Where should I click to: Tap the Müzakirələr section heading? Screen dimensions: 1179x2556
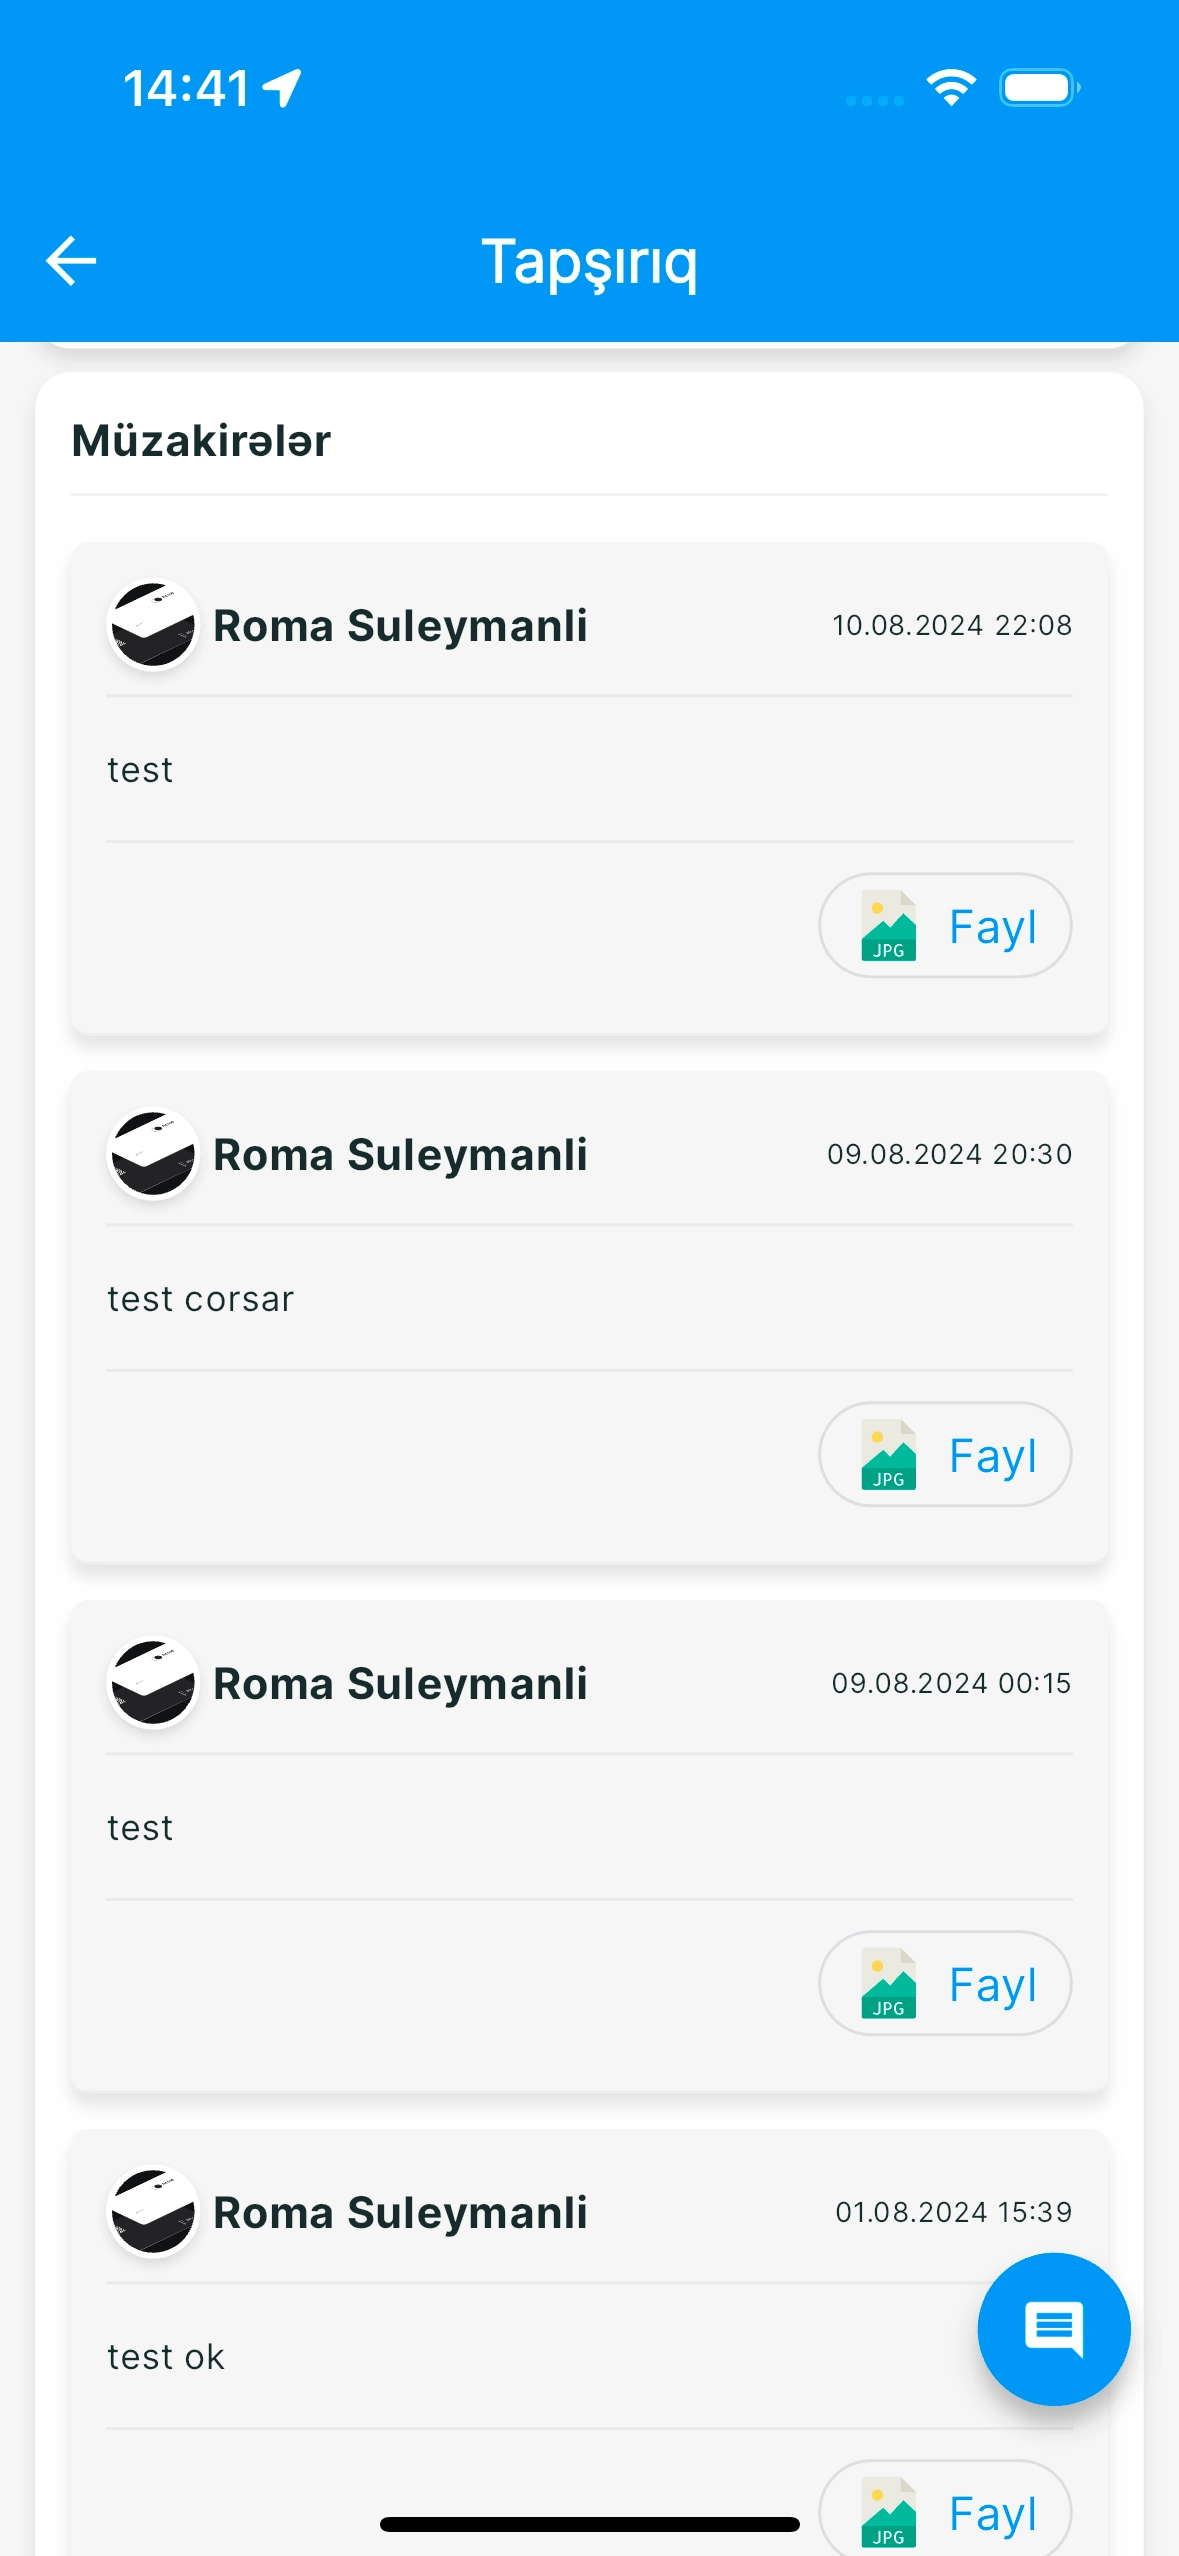[201, 441]
